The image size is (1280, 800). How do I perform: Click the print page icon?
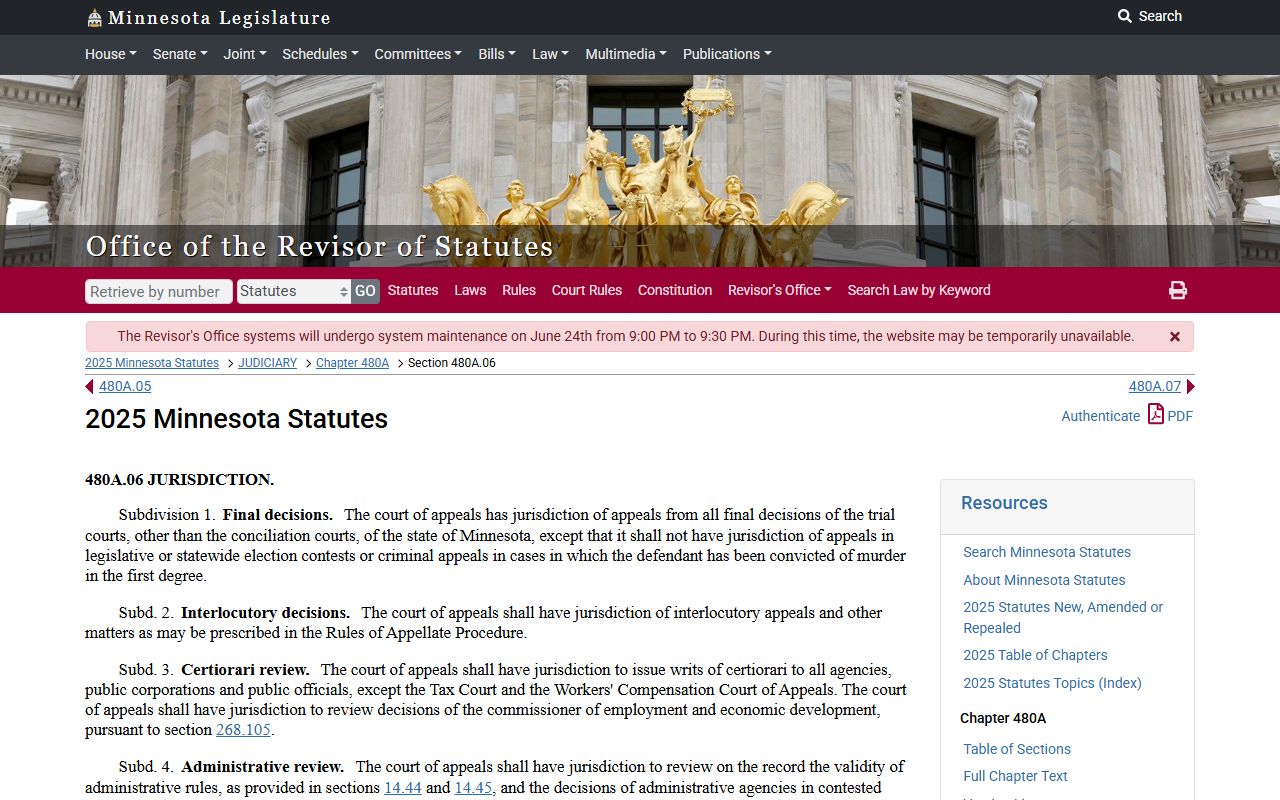click(1178, 290)
